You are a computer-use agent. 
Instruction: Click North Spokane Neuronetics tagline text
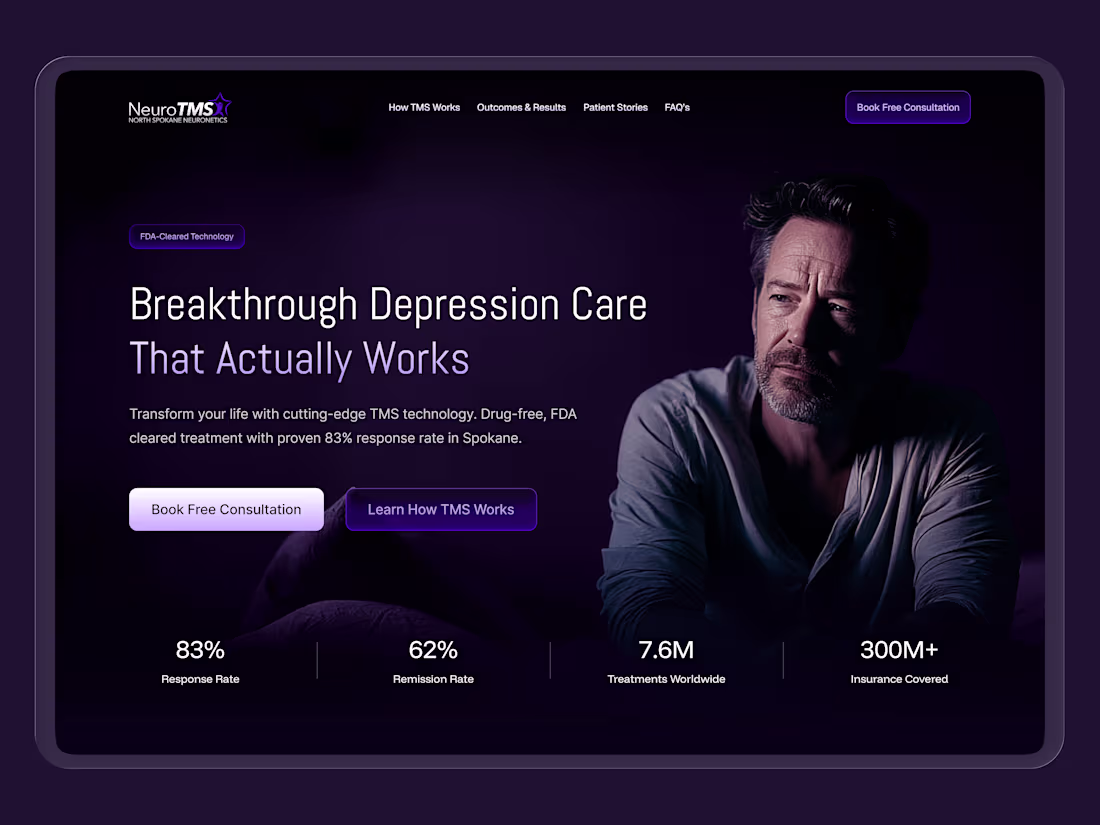[x=177, y=120]
